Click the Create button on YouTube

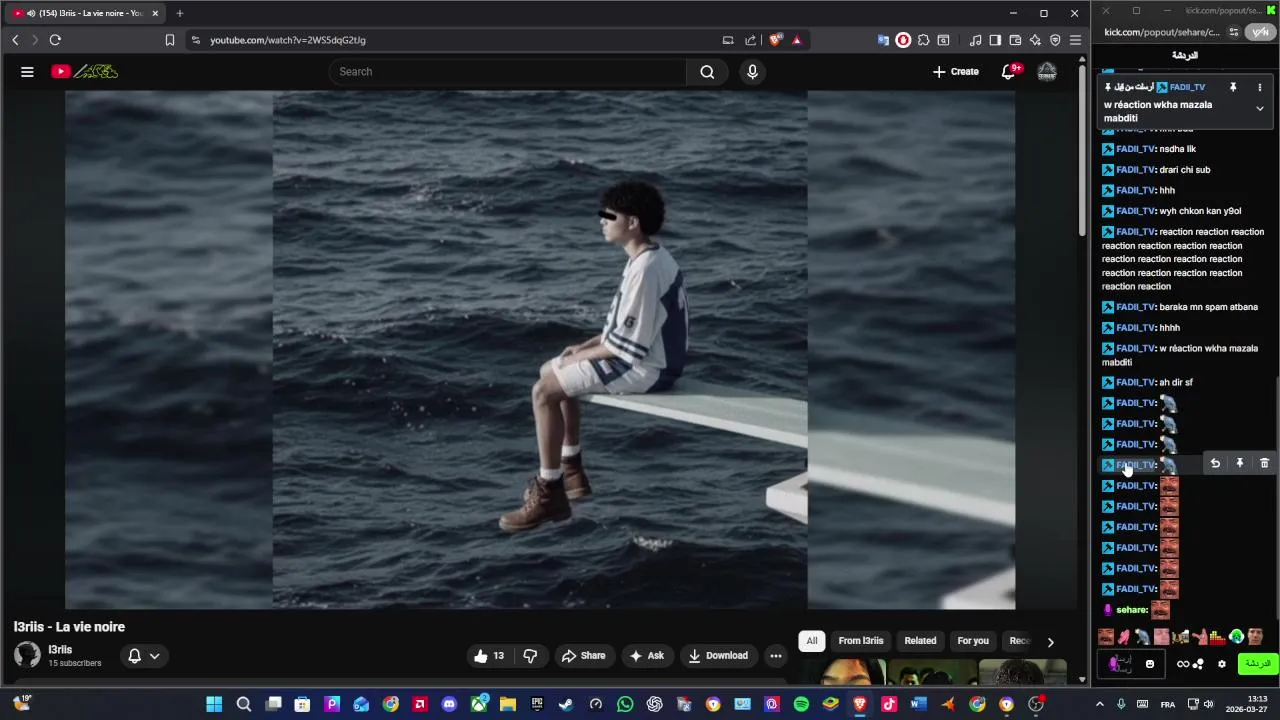[955, 71]
